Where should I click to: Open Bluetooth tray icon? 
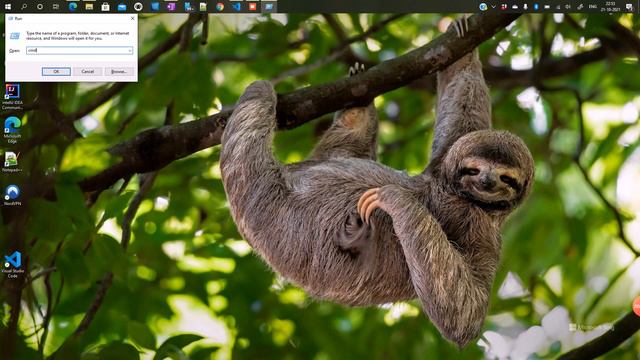[536, 7]
